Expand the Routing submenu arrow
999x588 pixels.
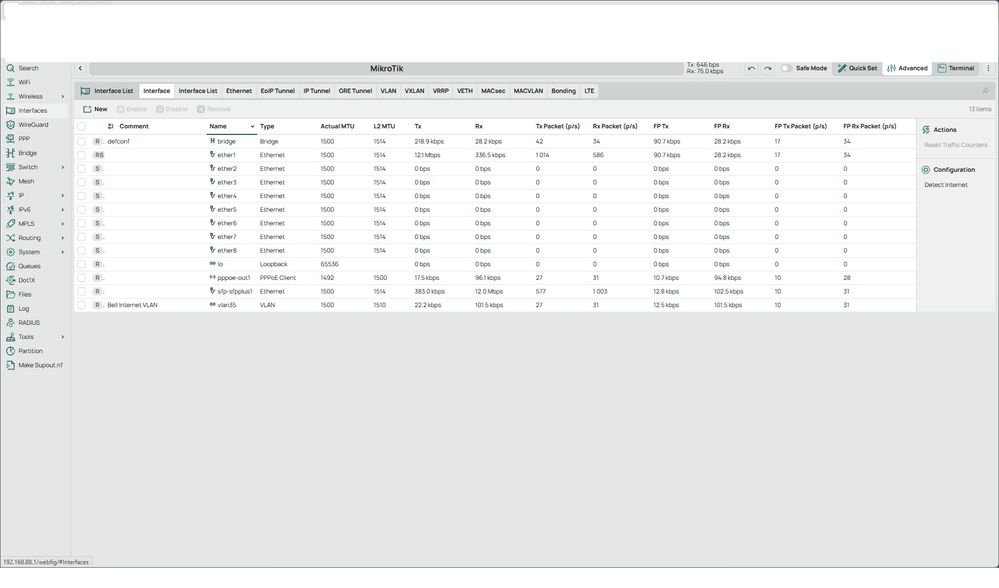(62, 238)
